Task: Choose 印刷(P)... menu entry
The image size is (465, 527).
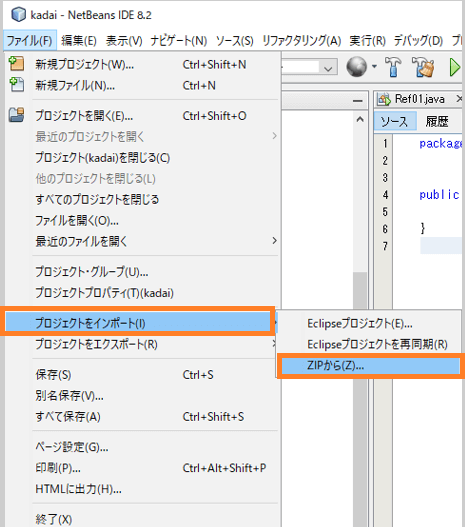Action: tap(142, 468)
